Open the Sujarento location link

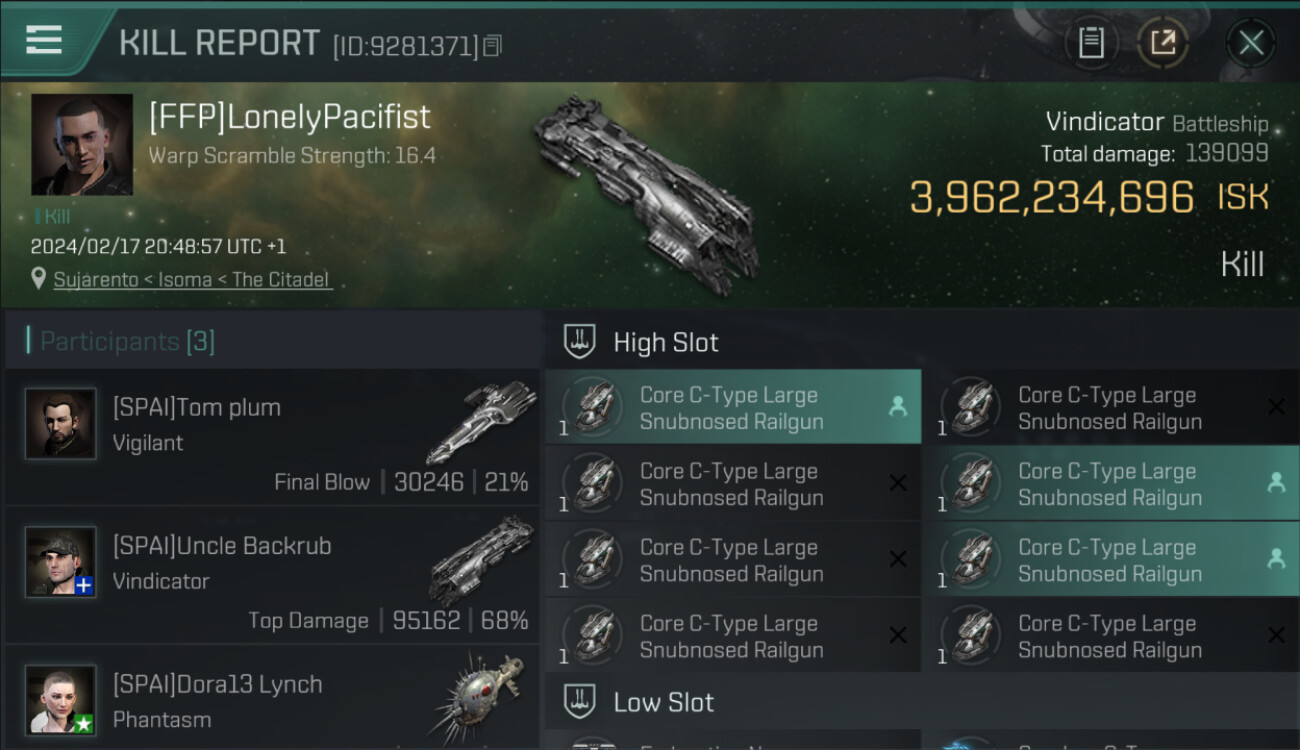pos(192,280)
